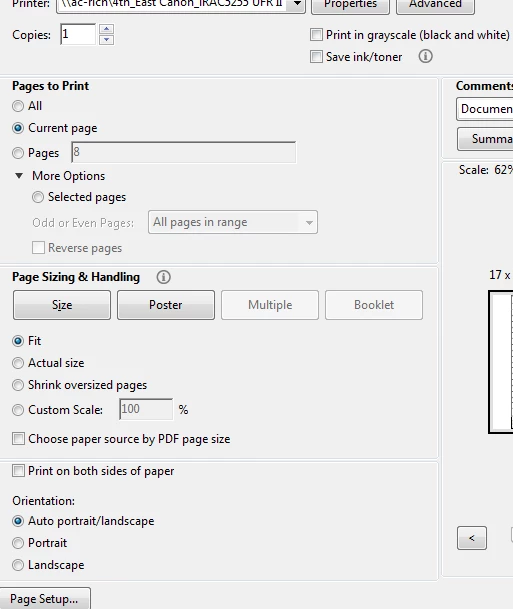Choose Selected pages radio button
This screenshot has height=609, width=513.
point(38,197)
